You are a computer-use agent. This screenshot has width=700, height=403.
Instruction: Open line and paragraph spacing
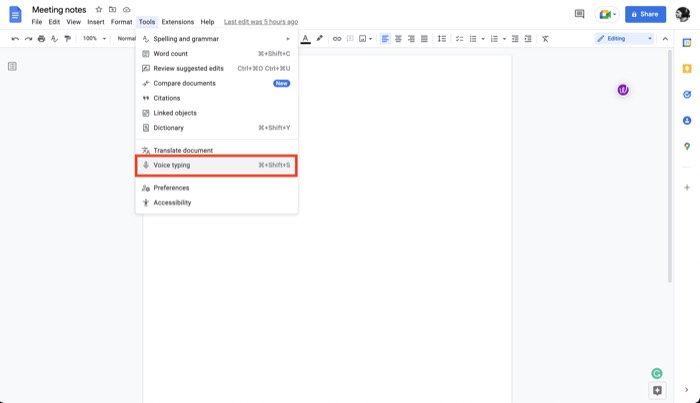(442, 39)
